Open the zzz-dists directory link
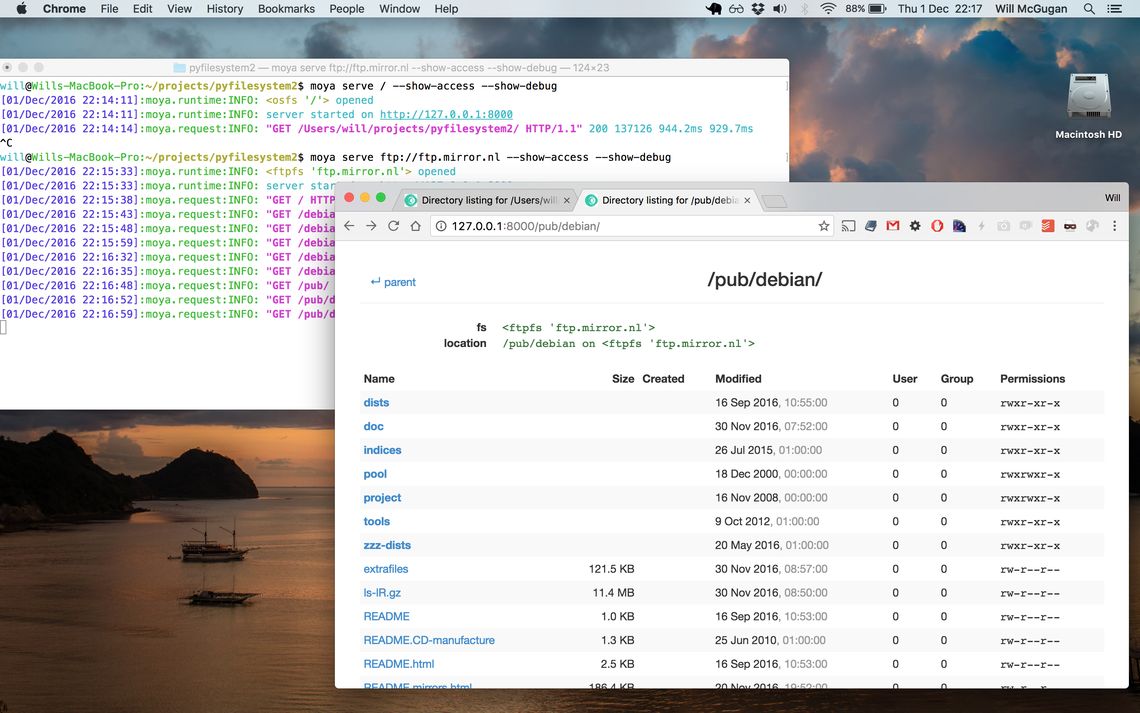1140x713 pixels. [388, 545]
